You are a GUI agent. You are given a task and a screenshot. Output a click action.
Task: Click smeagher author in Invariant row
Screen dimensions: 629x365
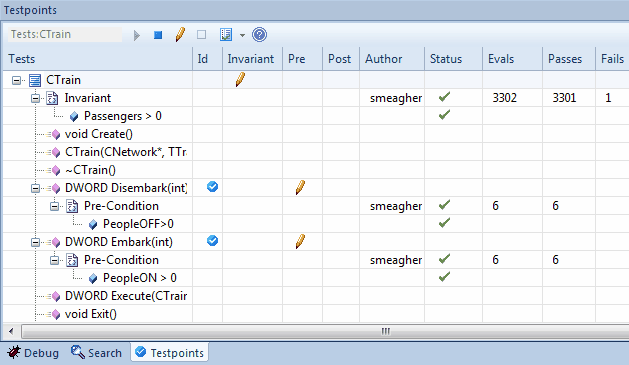coord(396,98)
